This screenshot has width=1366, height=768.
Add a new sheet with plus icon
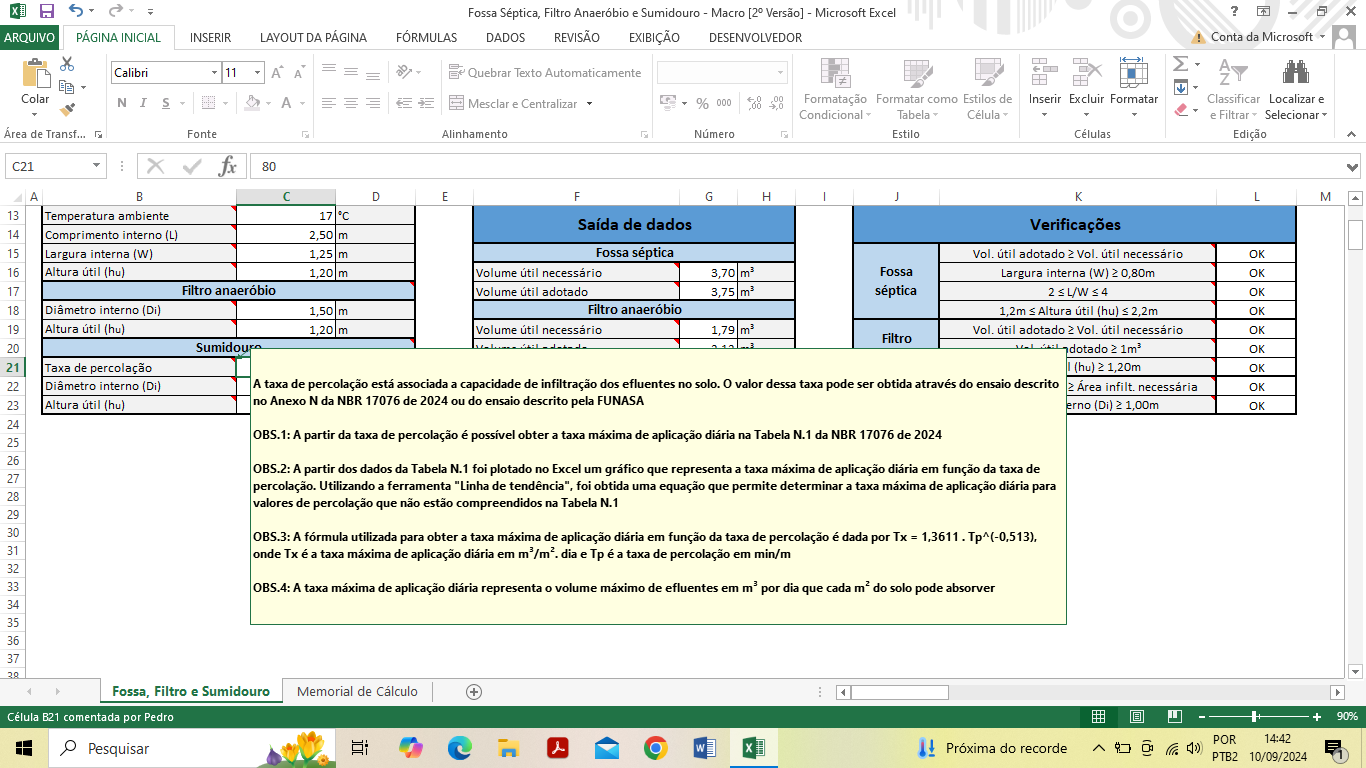pos(474,692)
